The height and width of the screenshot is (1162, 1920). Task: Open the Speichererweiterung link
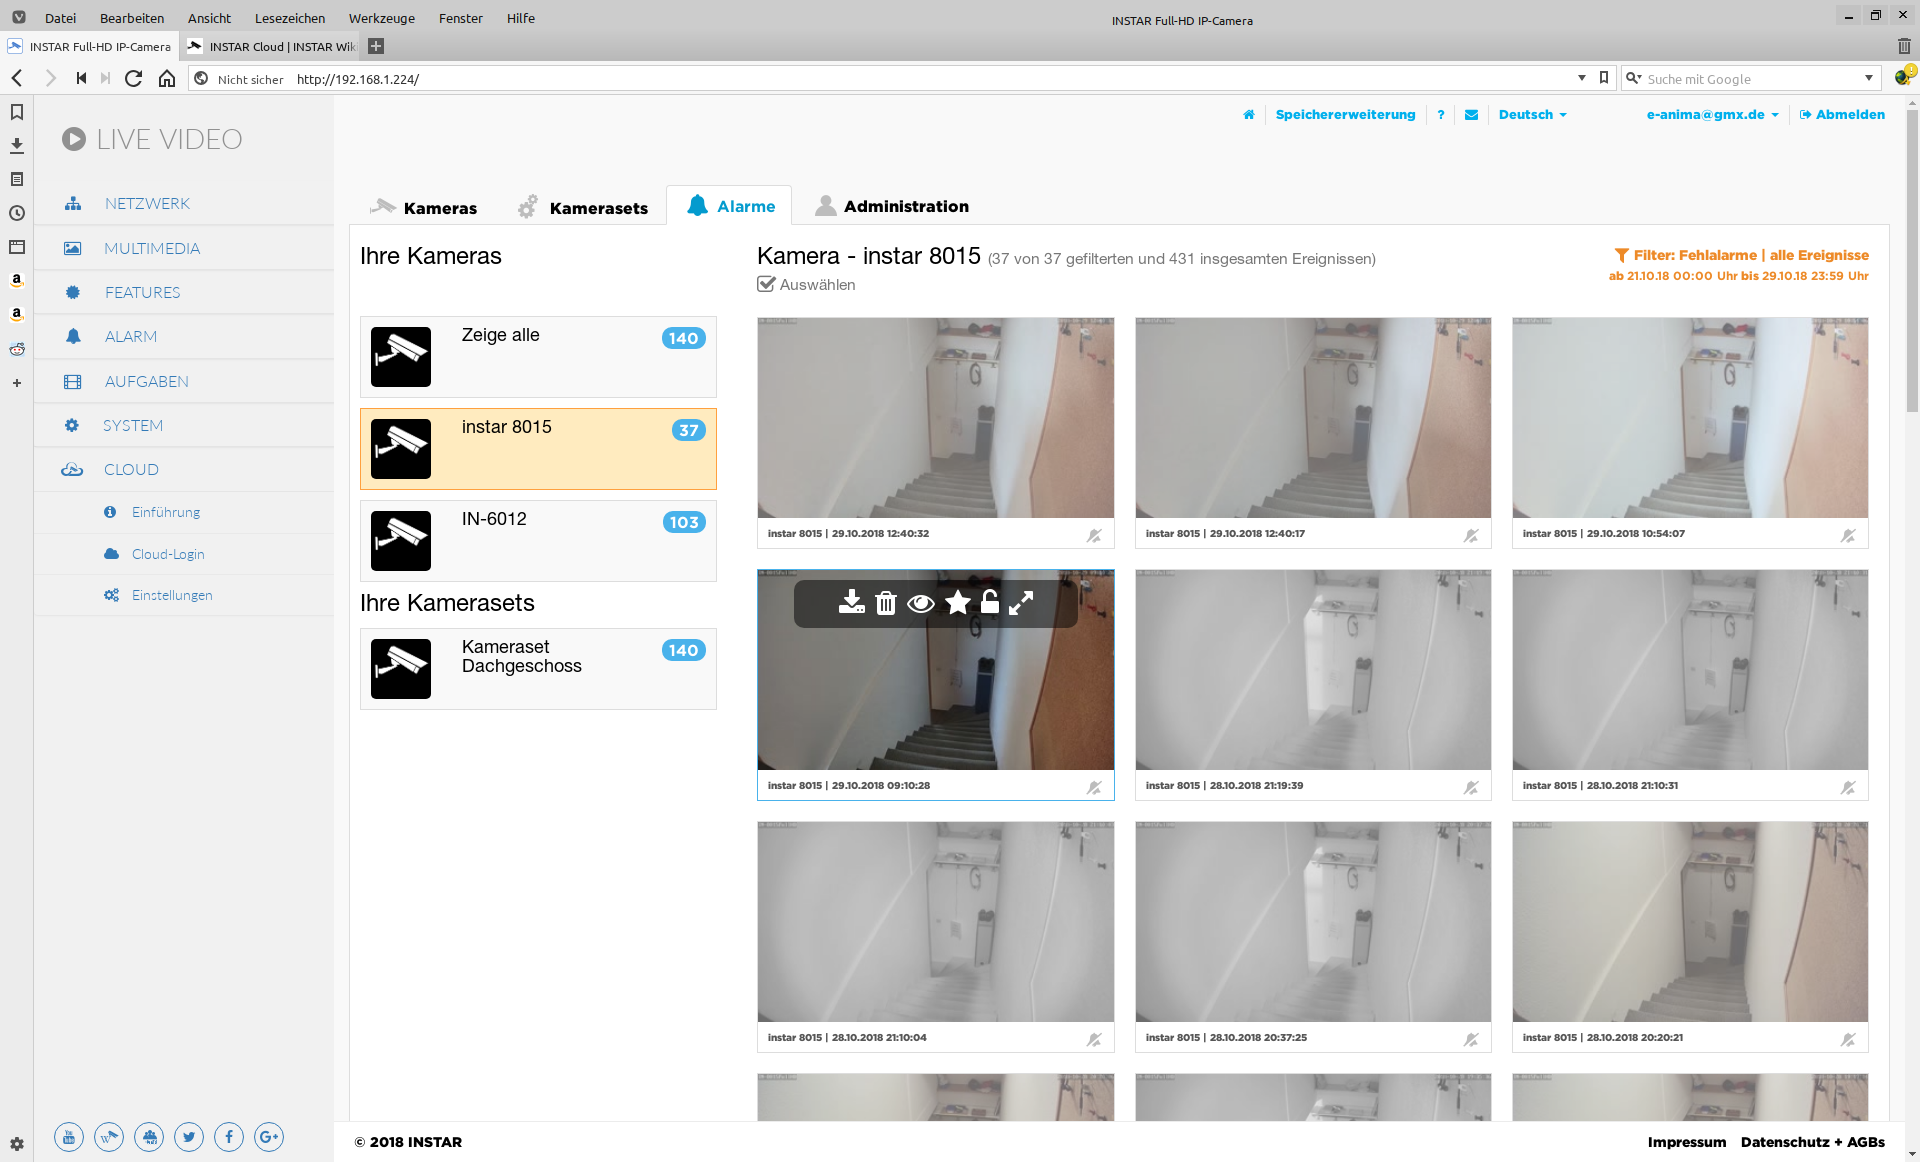1345,115
